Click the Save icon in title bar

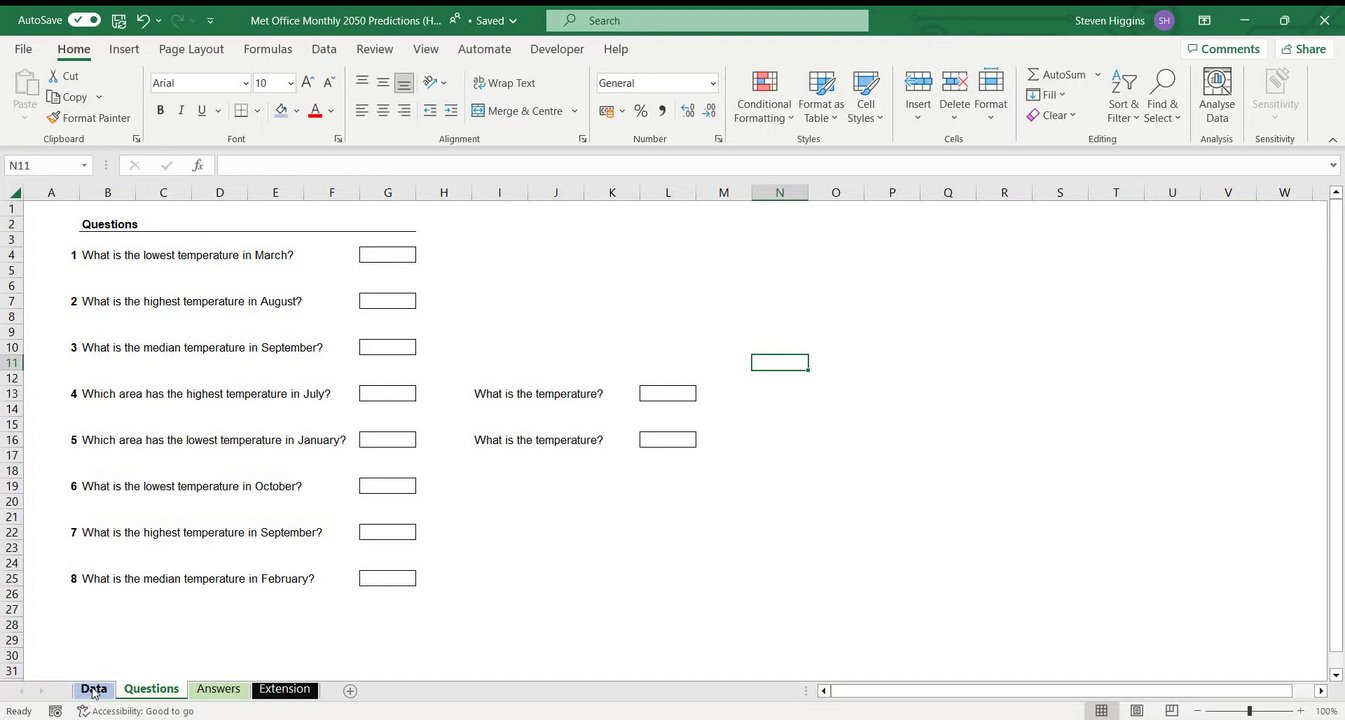click(x=119, y=20)
